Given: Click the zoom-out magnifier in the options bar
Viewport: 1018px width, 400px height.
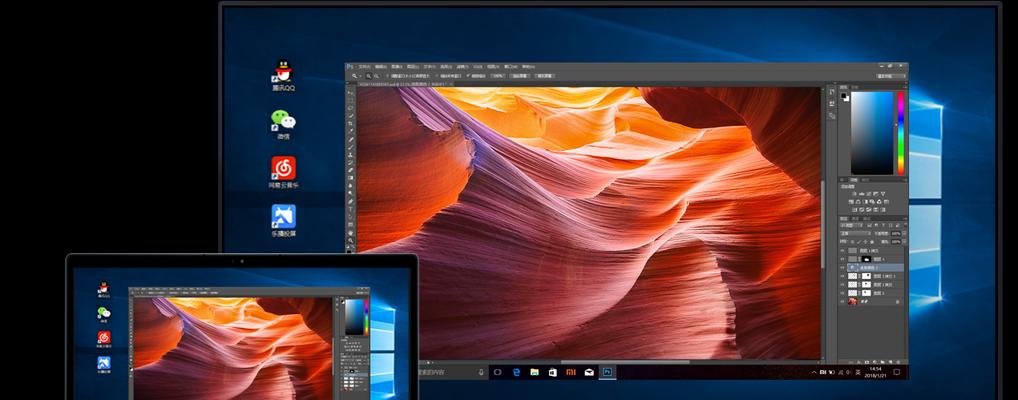Looking at the screenshot, I should pos(377,76).
